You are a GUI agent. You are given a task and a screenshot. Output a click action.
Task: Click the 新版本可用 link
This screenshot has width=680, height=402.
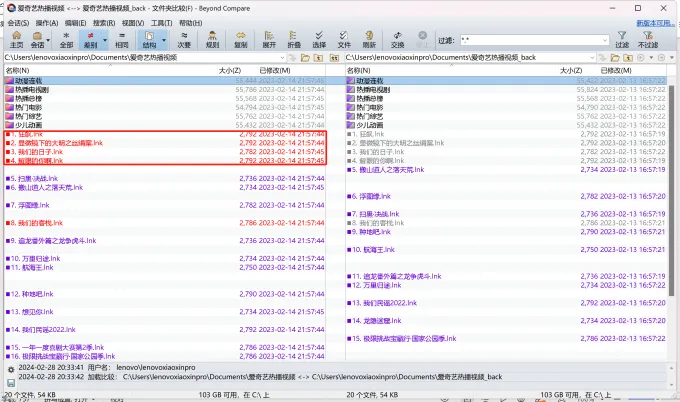655,23
